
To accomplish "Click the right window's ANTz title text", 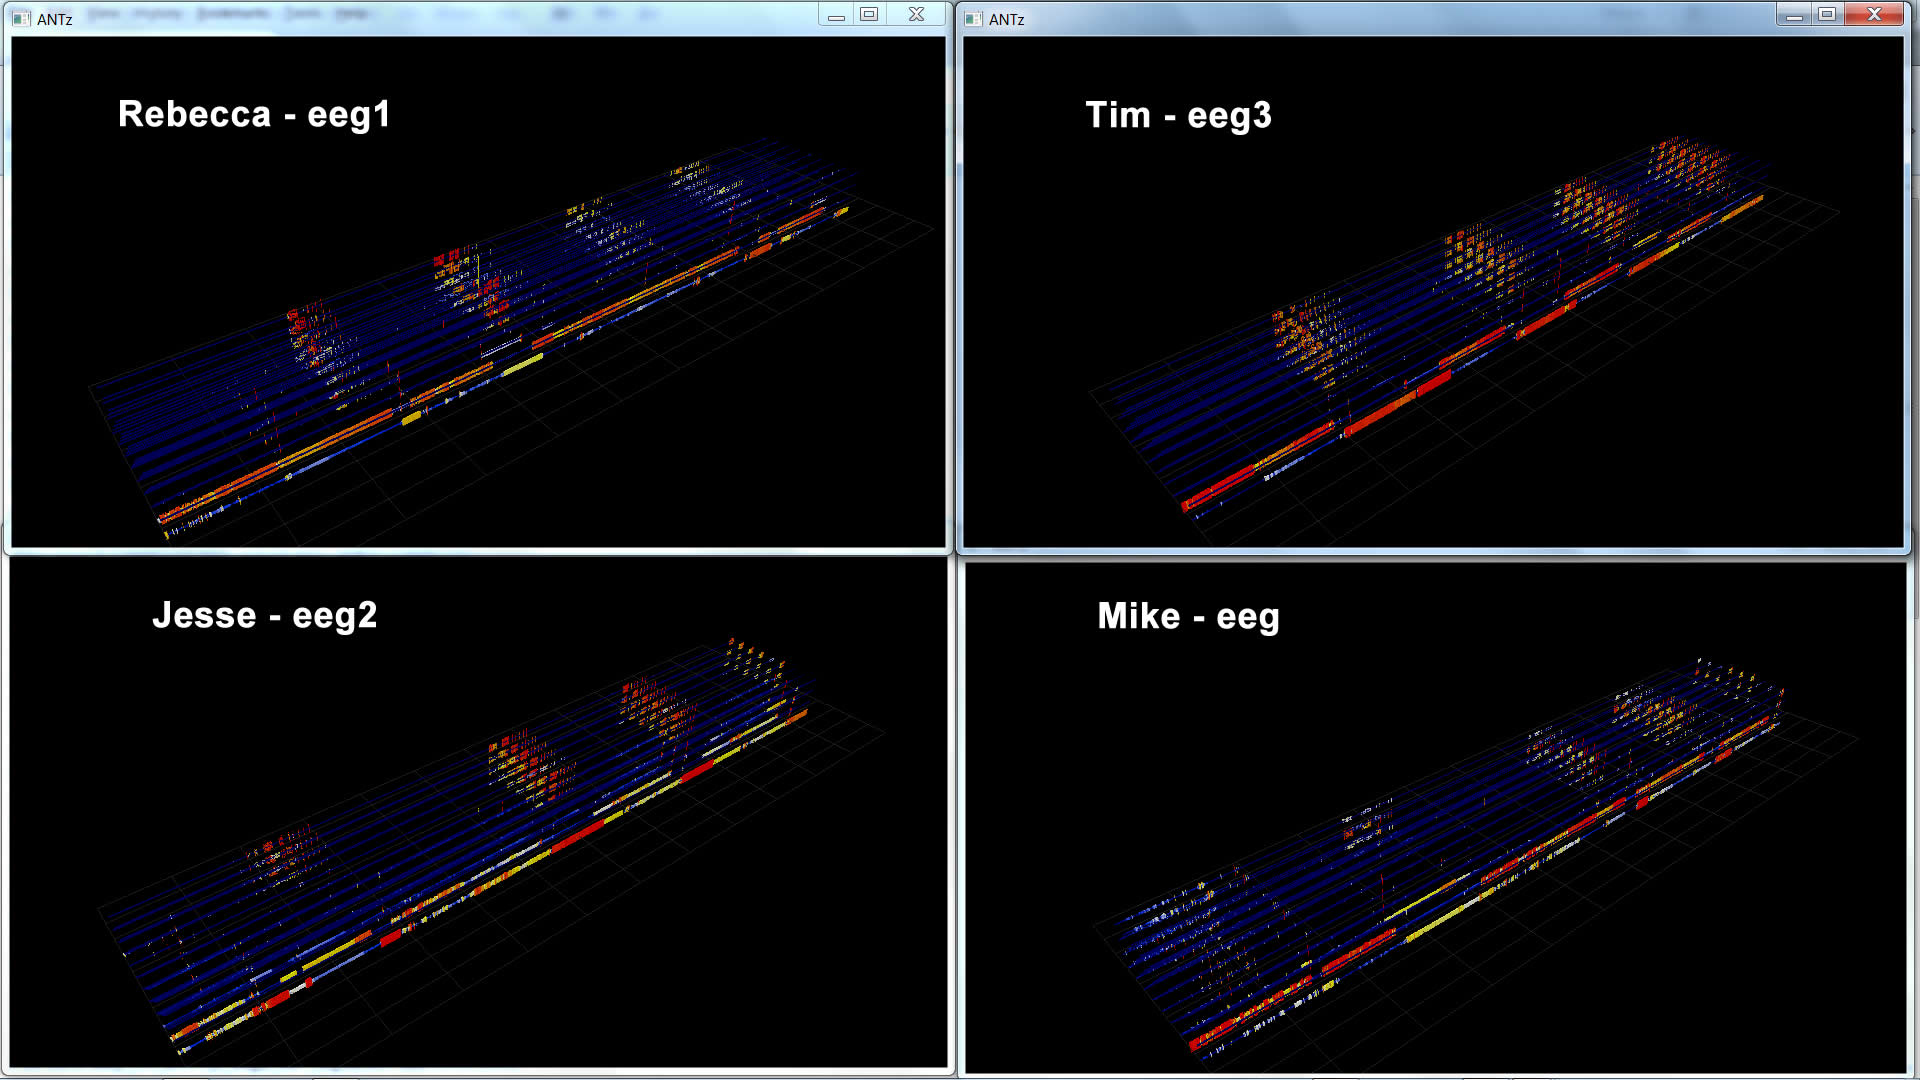I will (x=1006, y=19).
